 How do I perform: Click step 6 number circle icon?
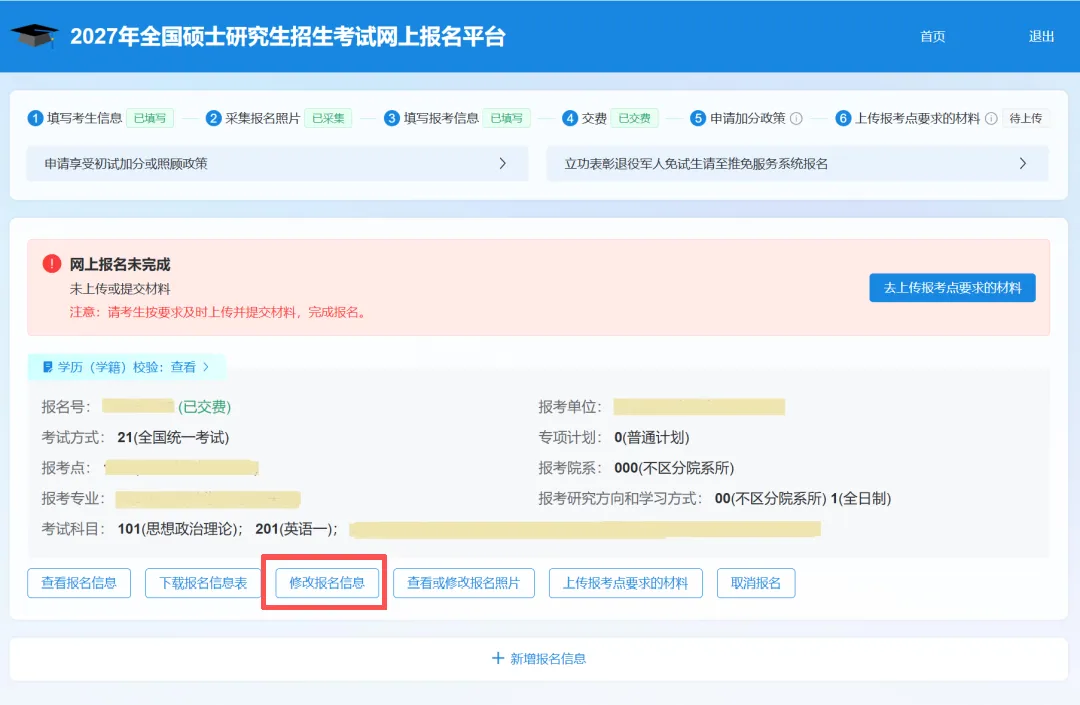pos(843,118)
